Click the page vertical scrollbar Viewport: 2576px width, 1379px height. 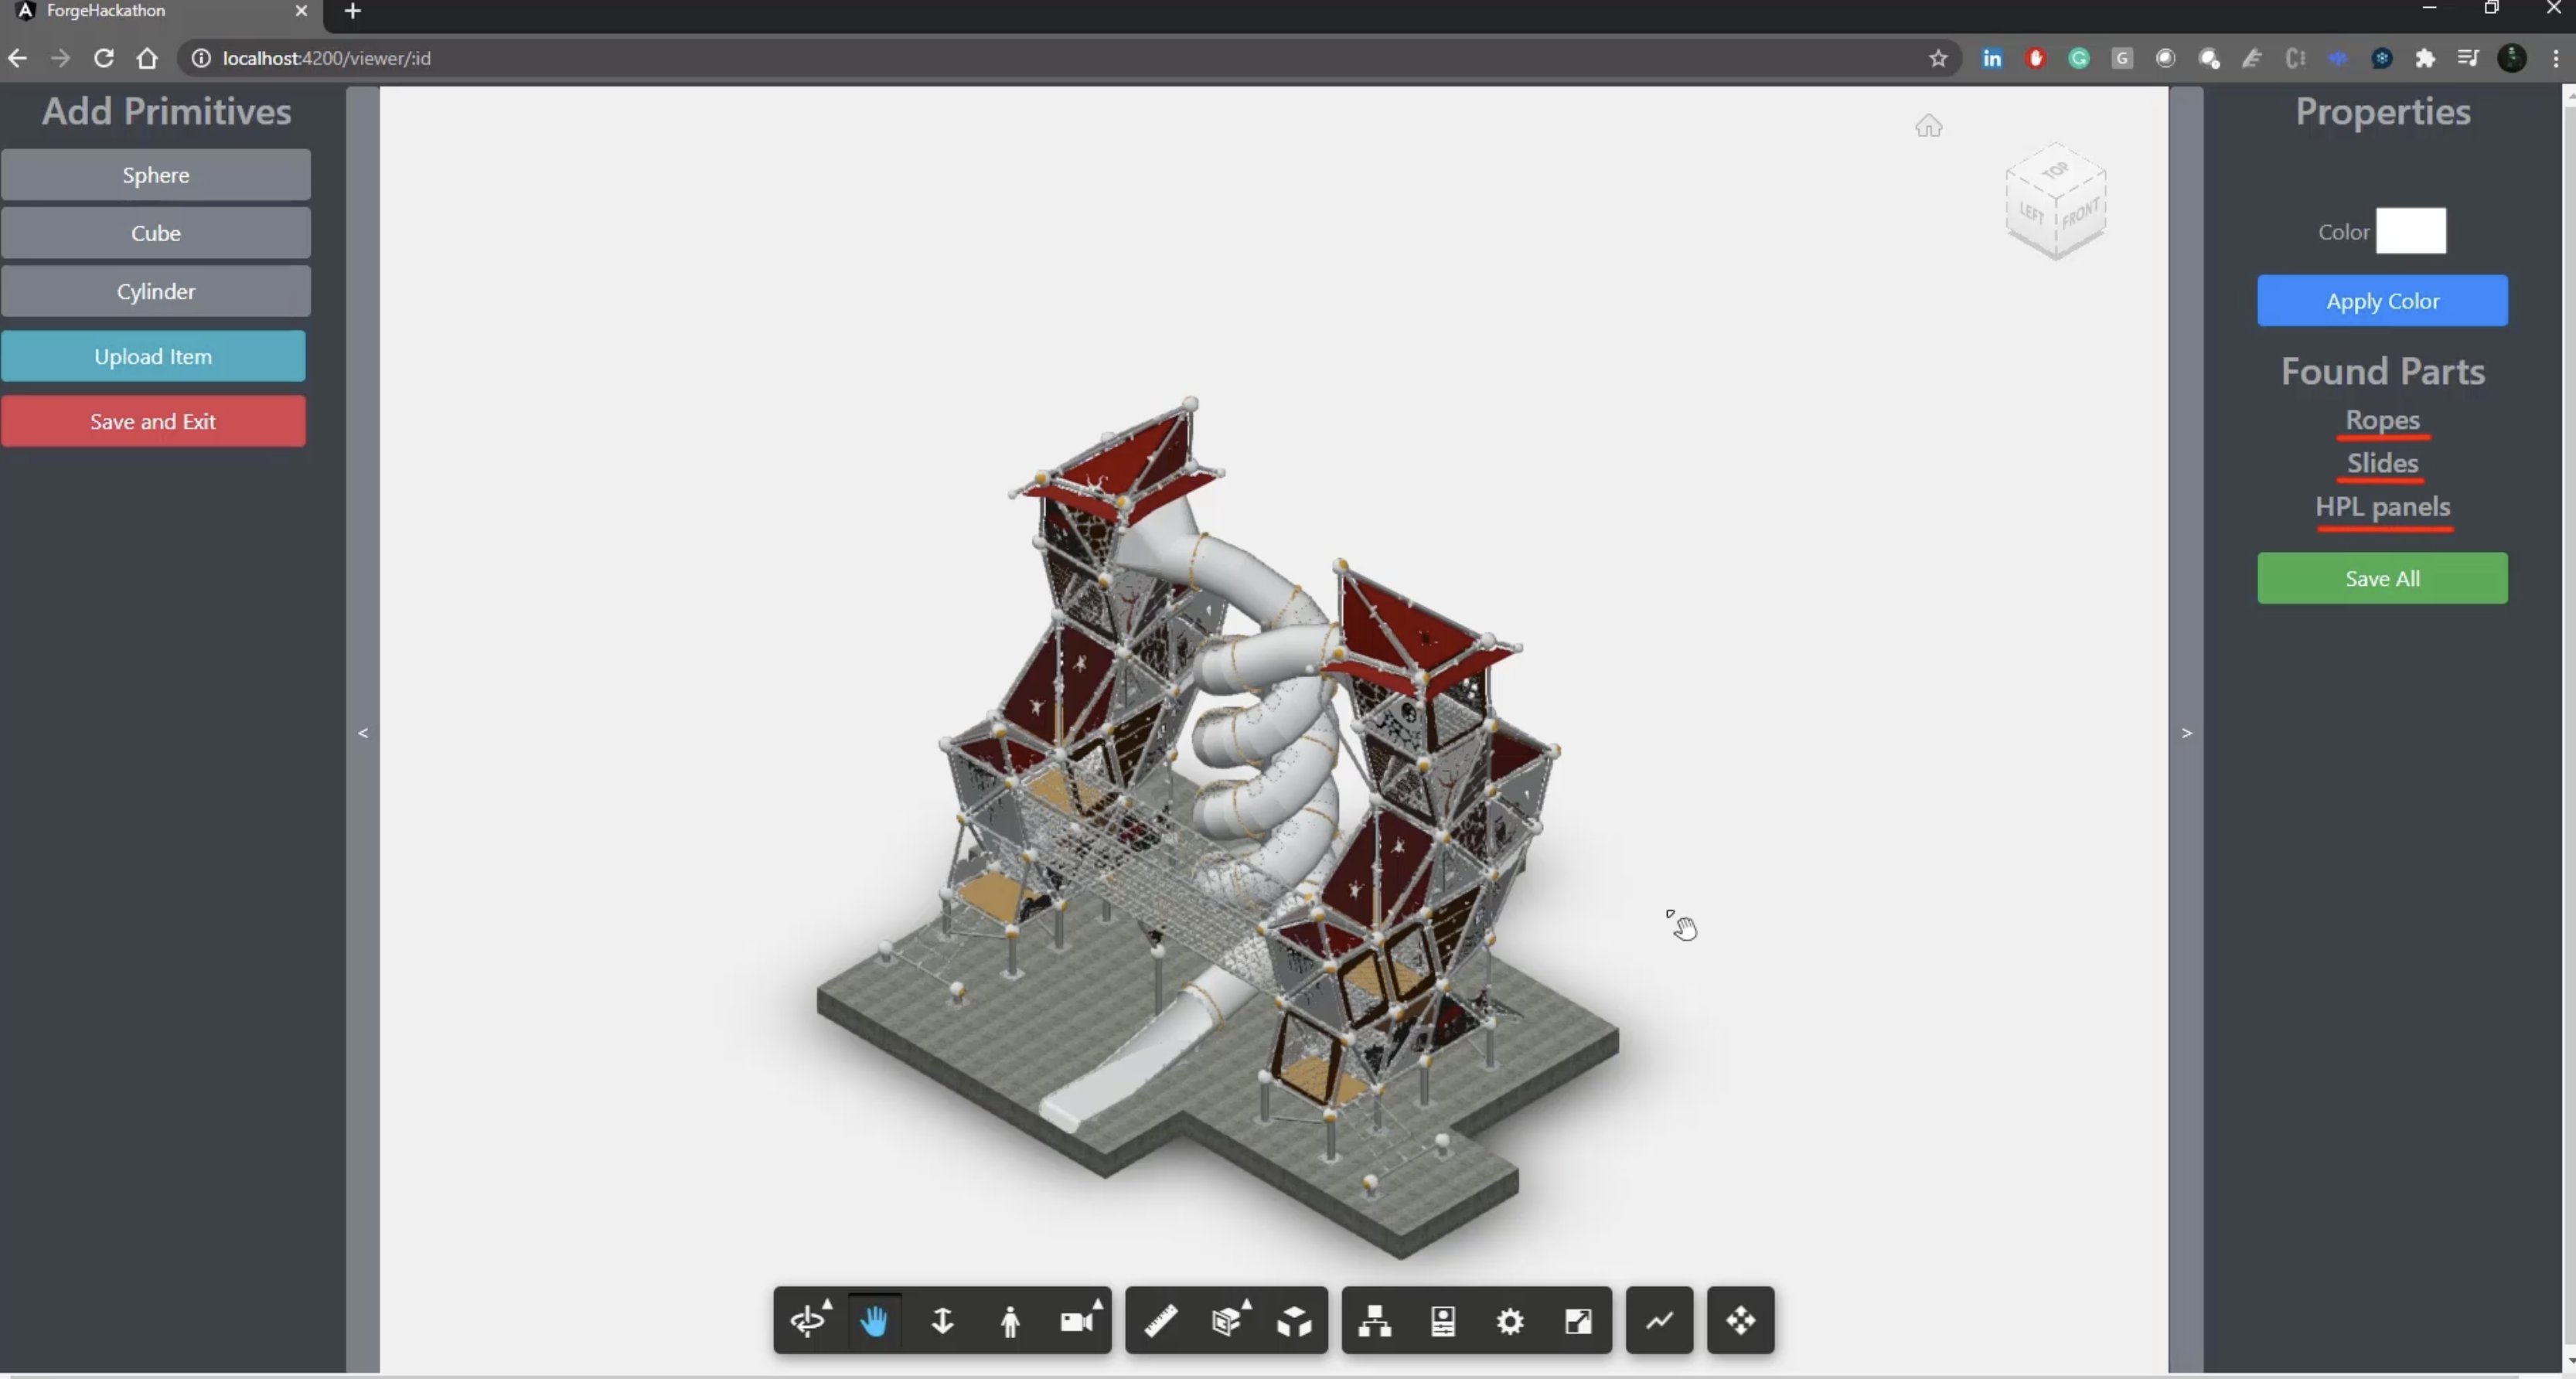pos(2569,730)
